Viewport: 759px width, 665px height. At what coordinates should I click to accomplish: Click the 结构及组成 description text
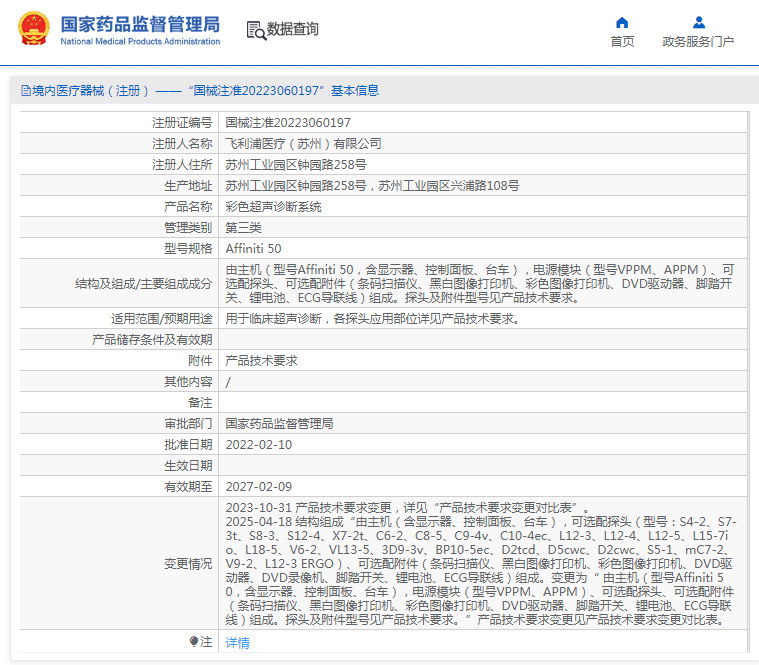point(480,284)
